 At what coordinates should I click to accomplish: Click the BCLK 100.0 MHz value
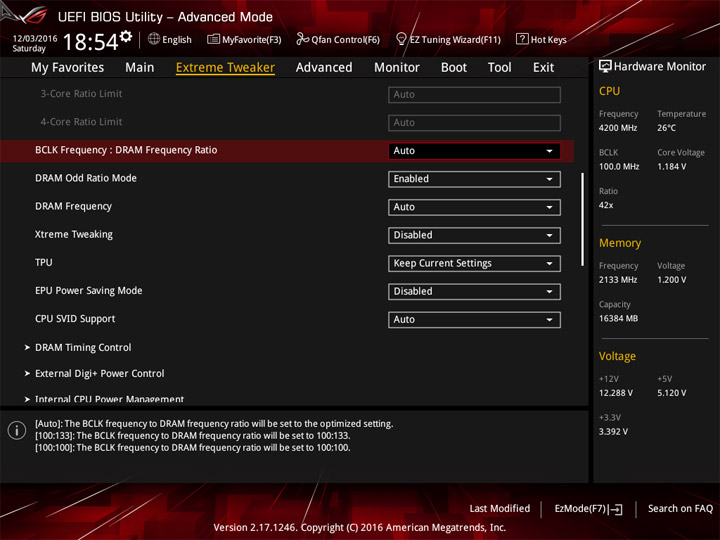(x=619, y=167)
